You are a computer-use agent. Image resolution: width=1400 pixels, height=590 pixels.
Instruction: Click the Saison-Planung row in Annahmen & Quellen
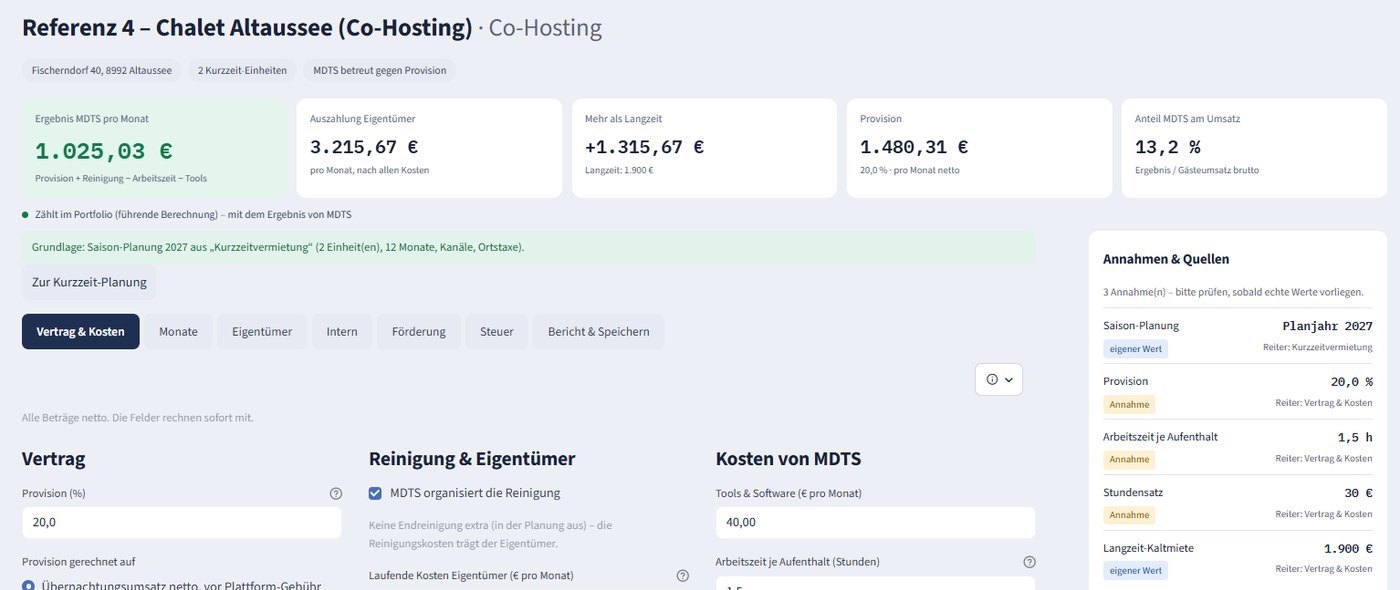1238,337
